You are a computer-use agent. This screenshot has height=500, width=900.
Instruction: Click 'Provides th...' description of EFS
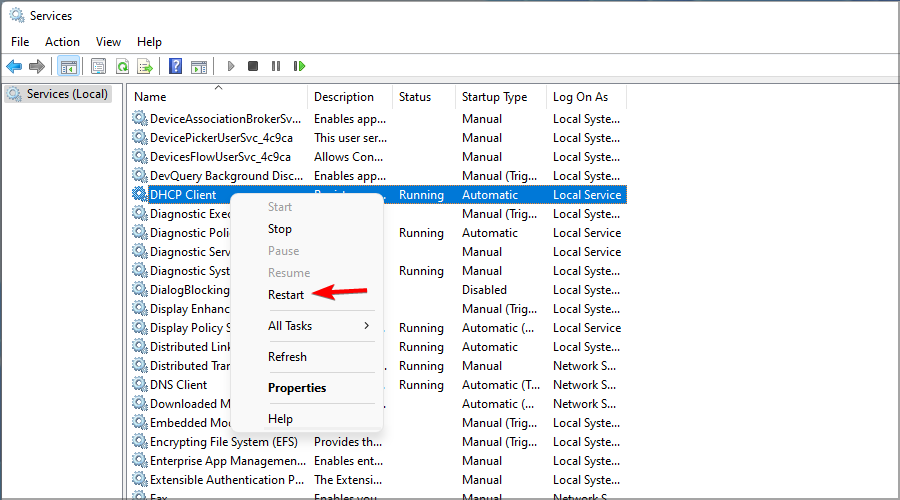pos(348,441)
